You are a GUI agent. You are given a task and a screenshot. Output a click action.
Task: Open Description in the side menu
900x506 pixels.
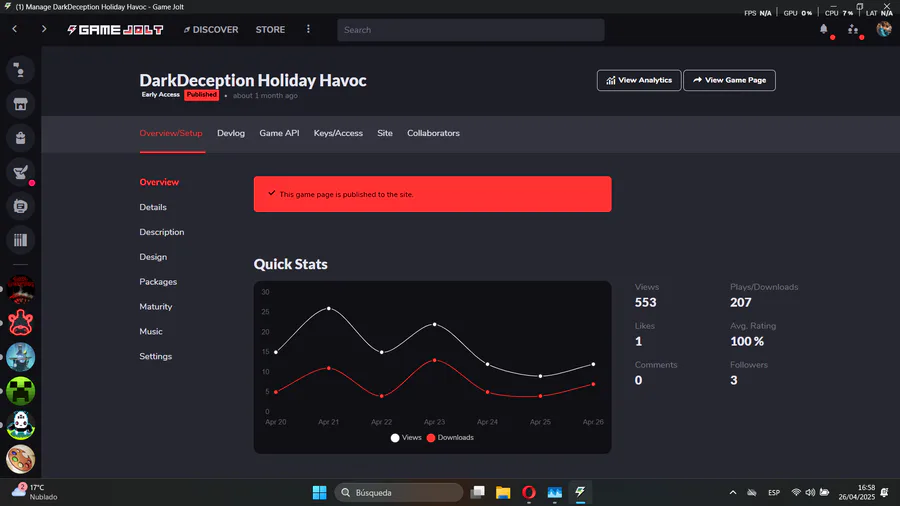[x=162, y=232]
